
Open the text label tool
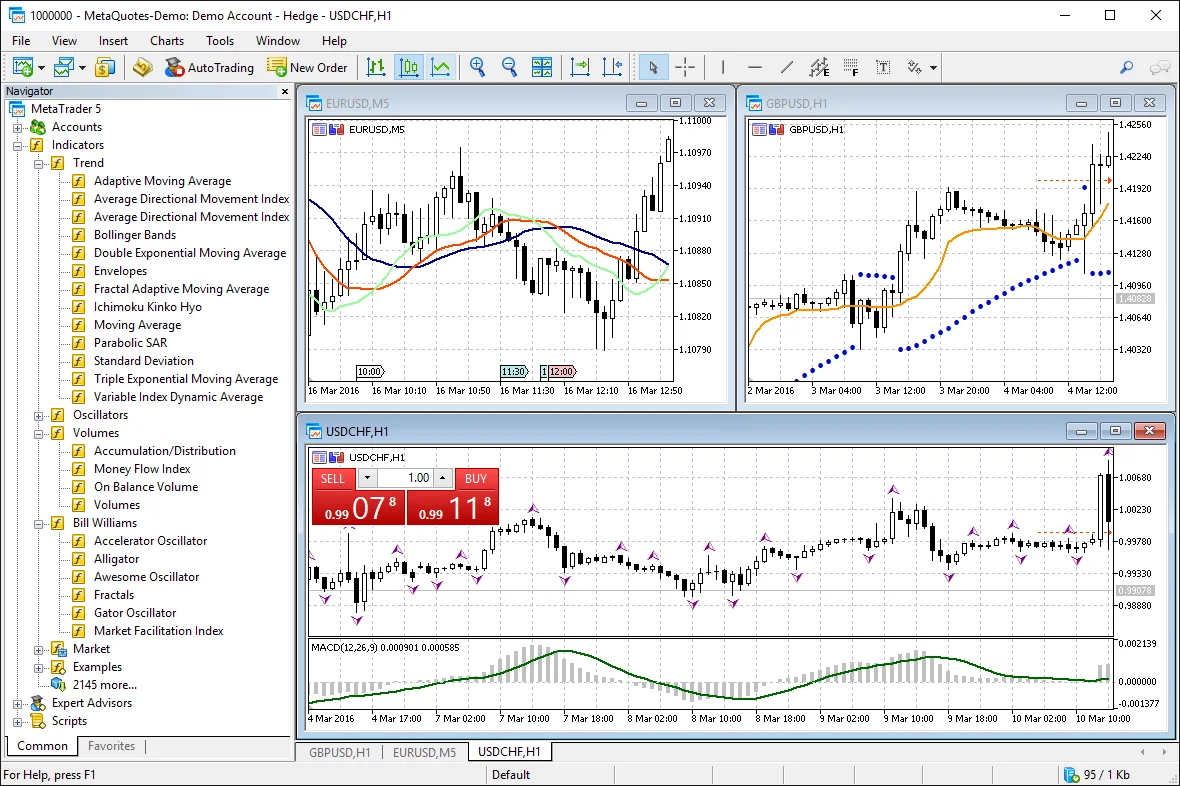(882, 67)
